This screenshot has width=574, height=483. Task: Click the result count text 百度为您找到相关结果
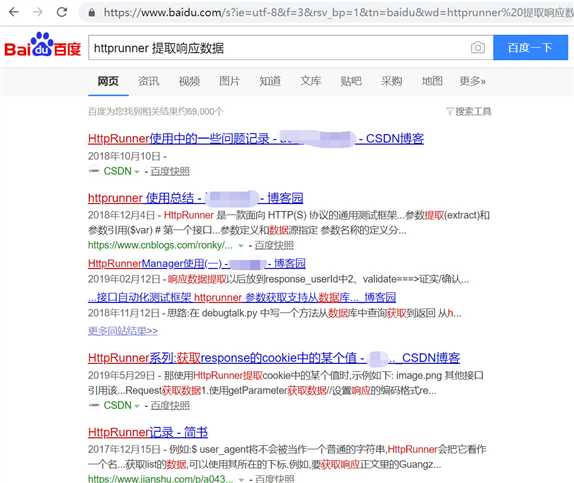coord(156,111)
